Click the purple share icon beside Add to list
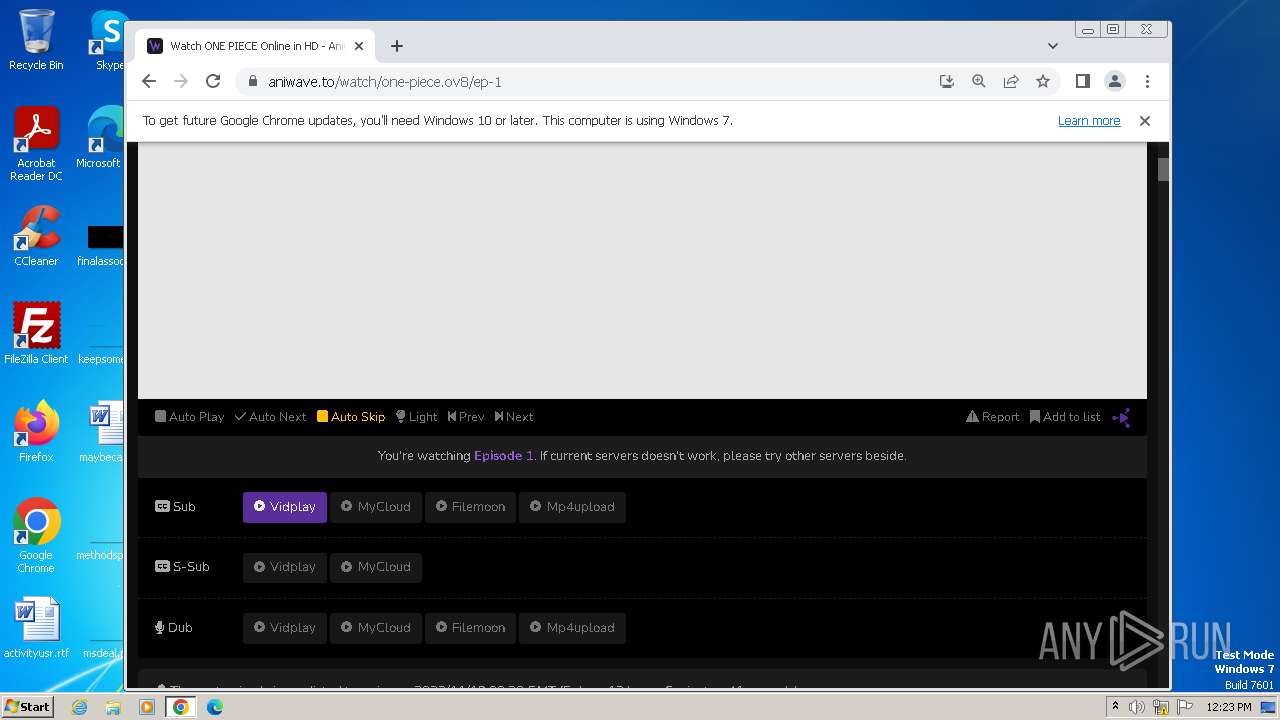The height and width of the screenshot is (720, 1280). click(1121, 417)
